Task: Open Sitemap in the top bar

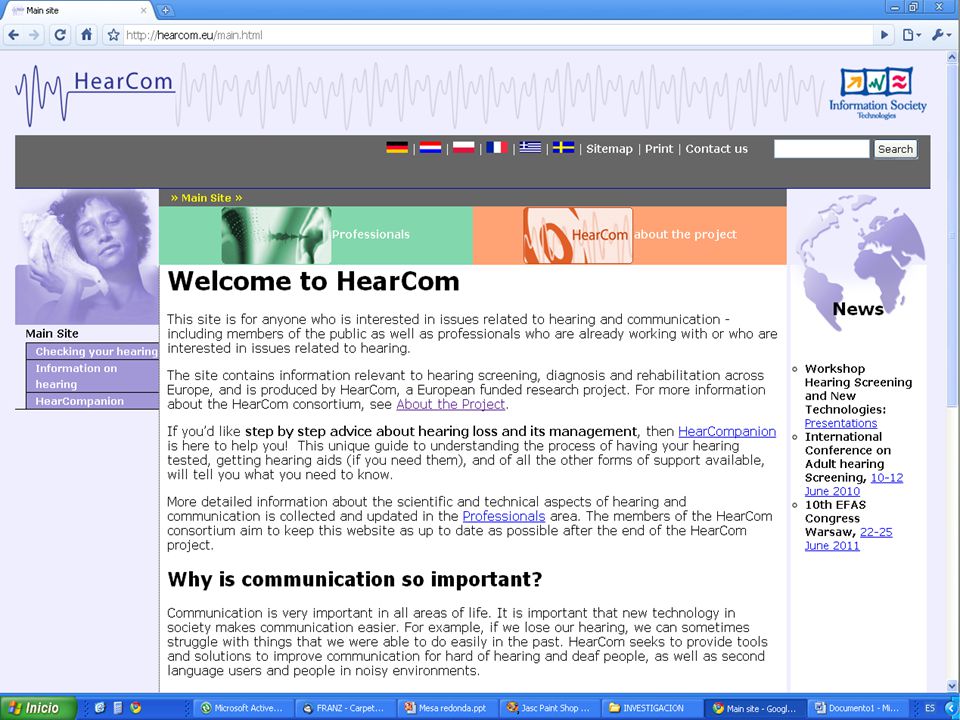Action: coord(609,149)
